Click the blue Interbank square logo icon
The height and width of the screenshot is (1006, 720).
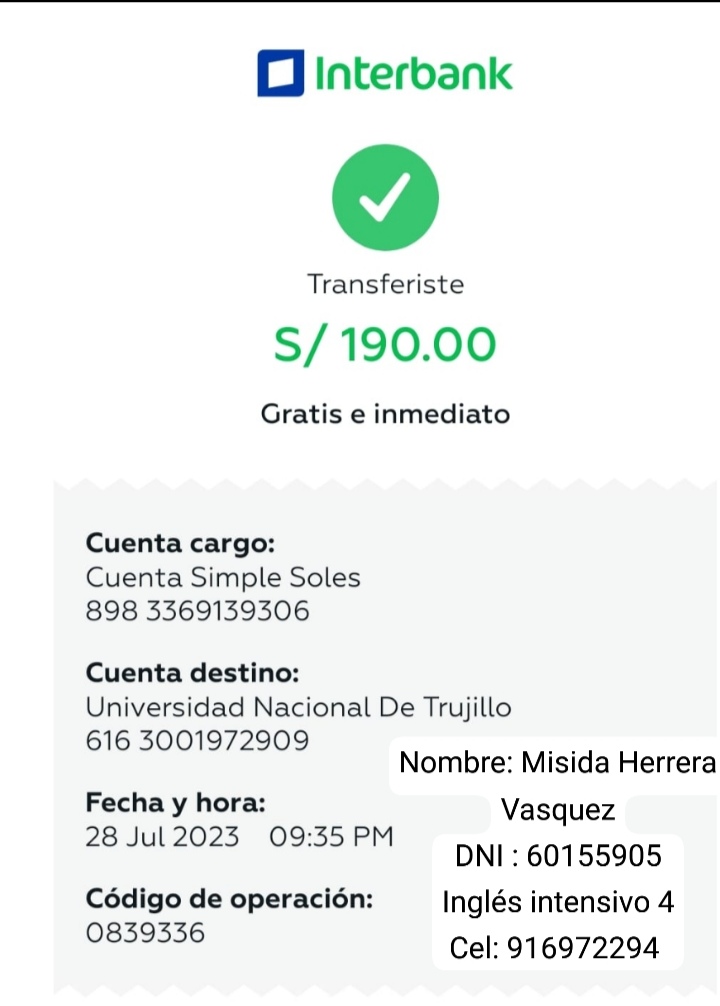pyautogui.click(x=280, y=74)
